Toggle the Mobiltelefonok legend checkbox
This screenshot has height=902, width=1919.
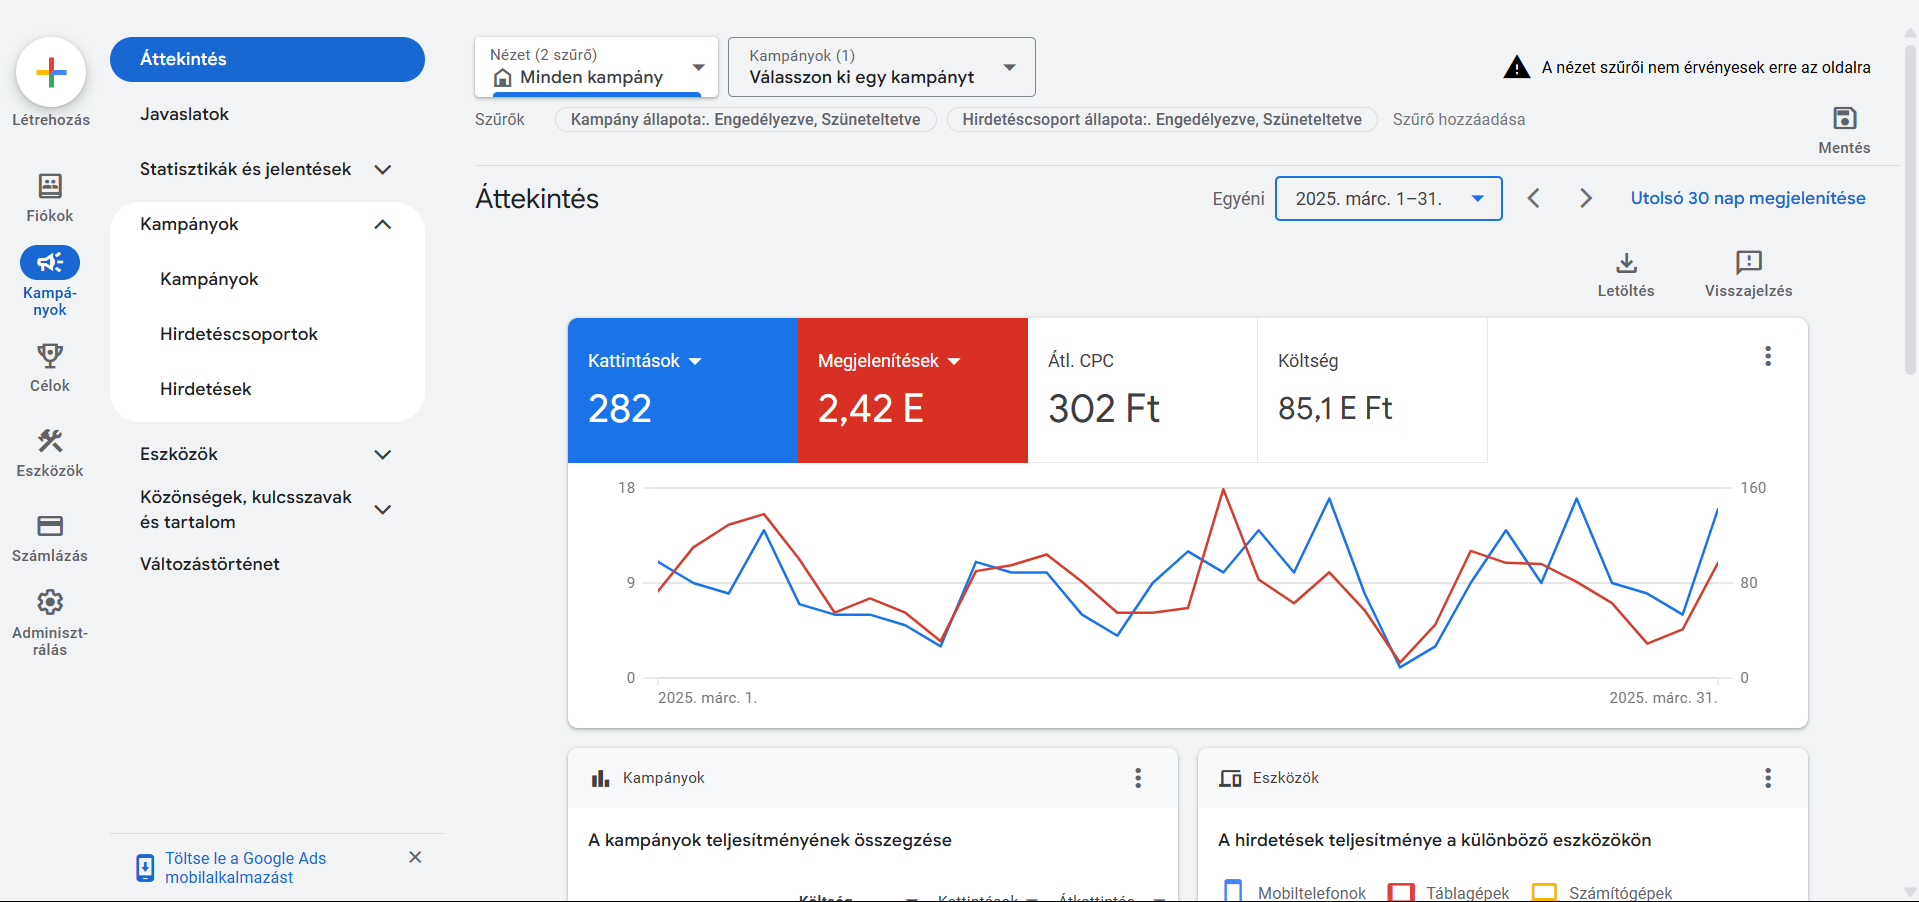(1233, 891)
